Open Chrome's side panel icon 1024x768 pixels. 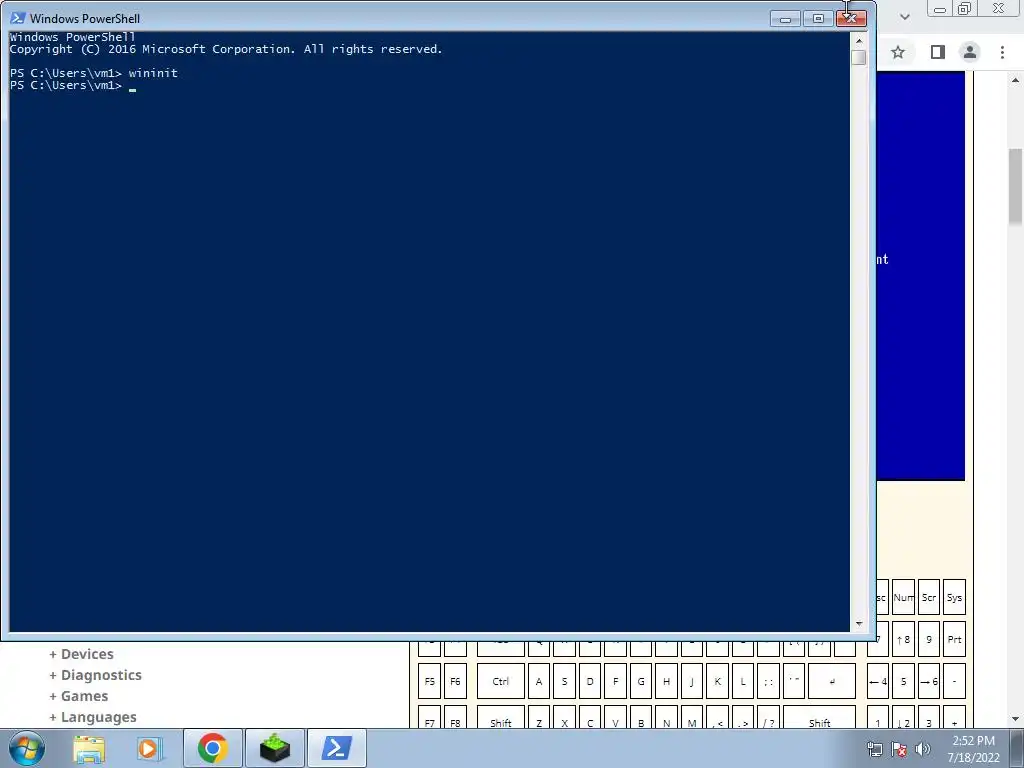(938, 52)
